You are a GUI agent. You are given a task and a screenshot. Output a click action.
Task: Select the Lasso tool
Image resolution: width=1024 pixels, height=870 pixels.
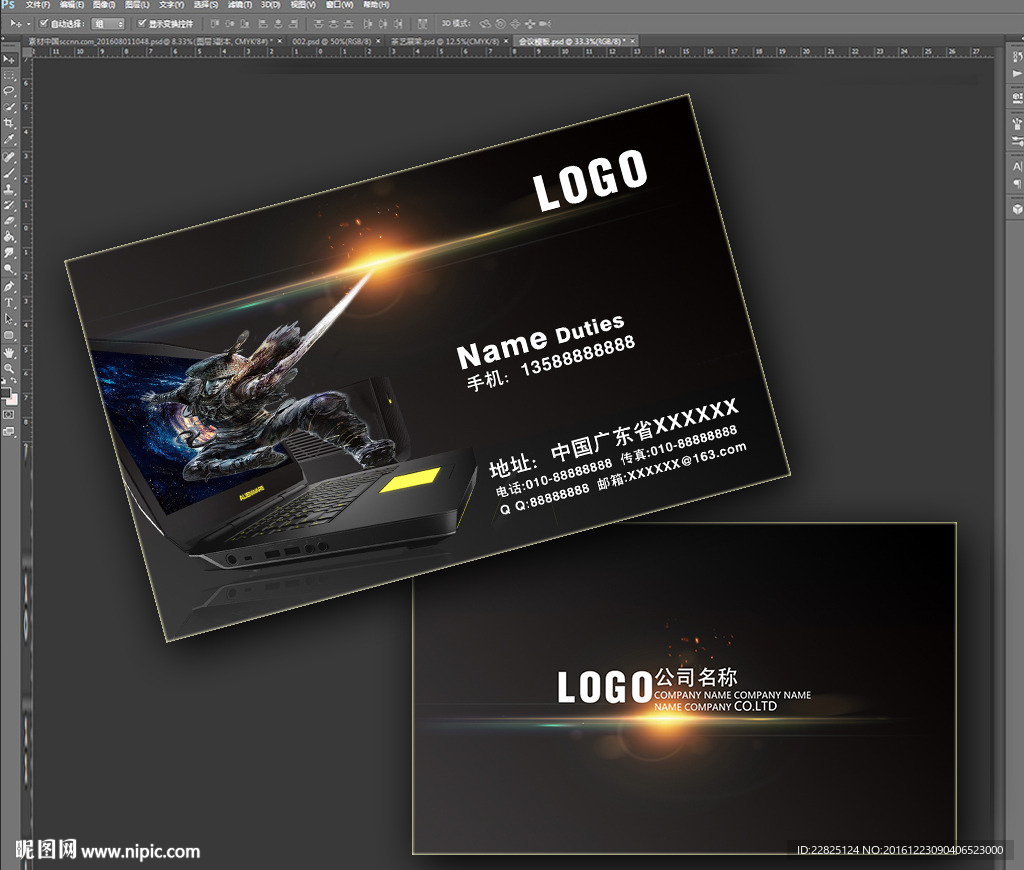tap(8, 91)
